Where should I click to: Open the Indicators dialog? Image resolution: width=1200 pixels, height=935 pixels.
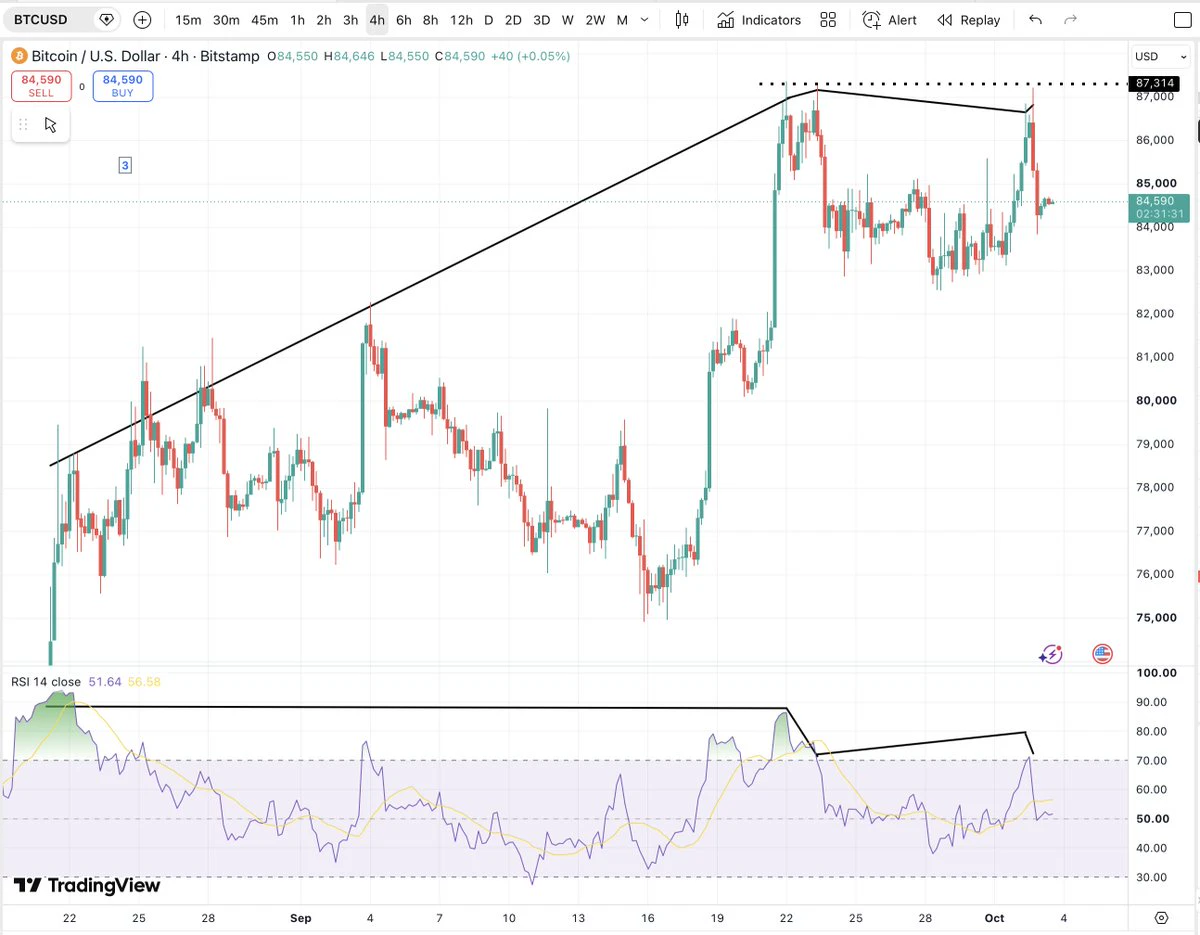coord(758,20)
